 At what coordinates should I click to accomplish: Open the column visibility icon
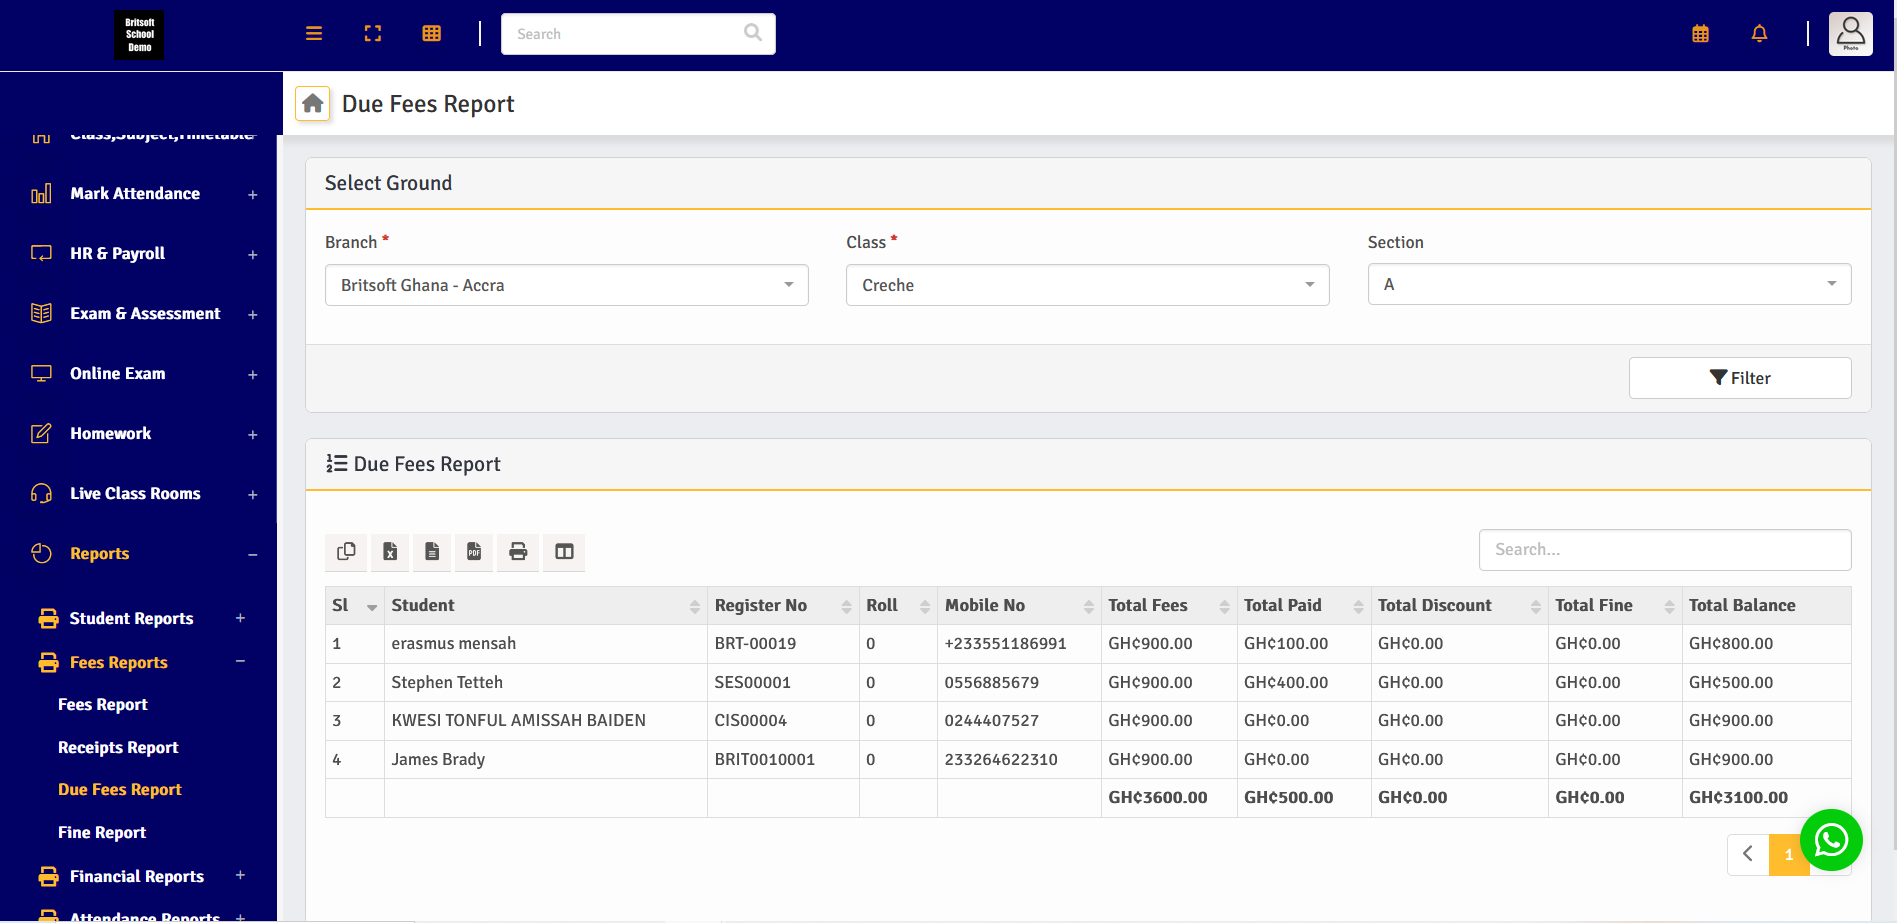click(564, 552)
